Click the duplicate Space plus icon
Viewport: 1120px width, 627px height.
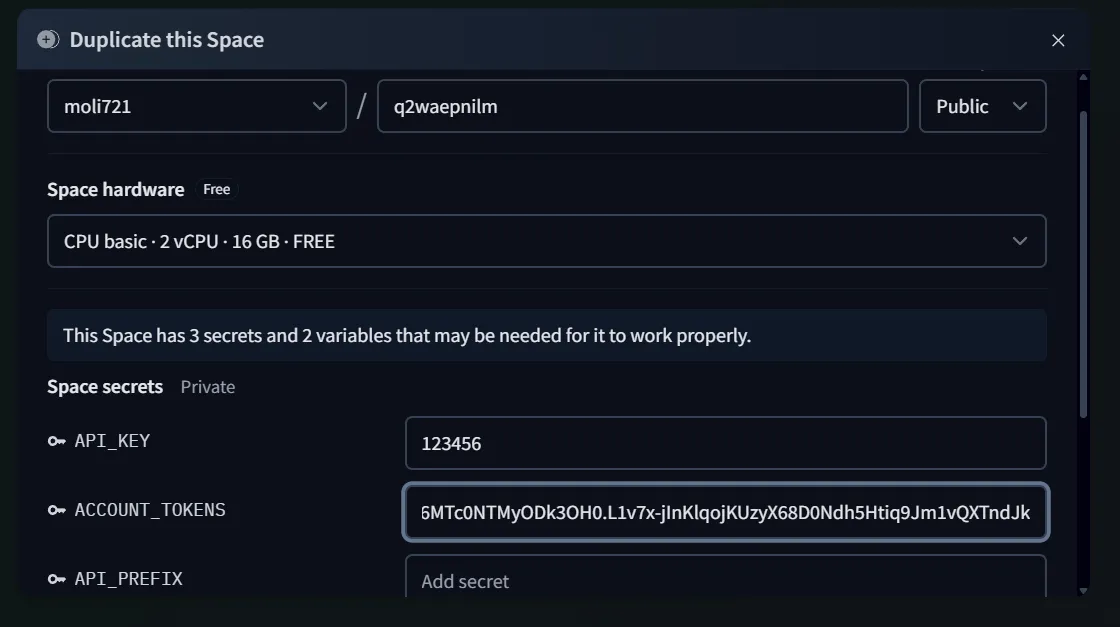(x=48, y=40)
